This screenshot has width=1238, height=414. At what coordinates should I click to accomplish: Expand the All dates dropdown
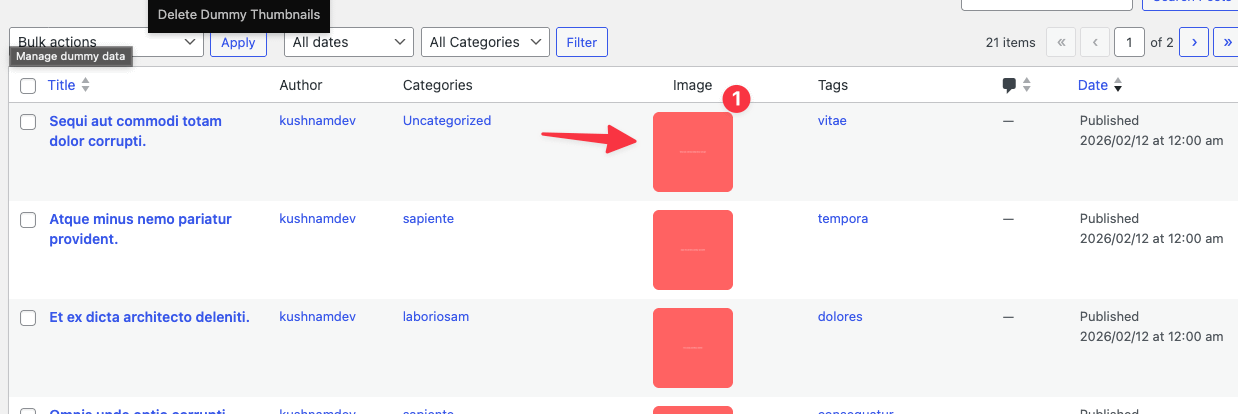click(x=348, y=42)
